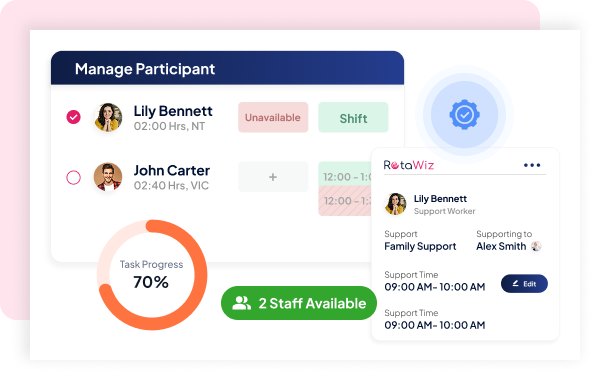Click the Shift tag for Lily Bennett
The height and width of the screenshot is (373, 593).
coord(353,117)
